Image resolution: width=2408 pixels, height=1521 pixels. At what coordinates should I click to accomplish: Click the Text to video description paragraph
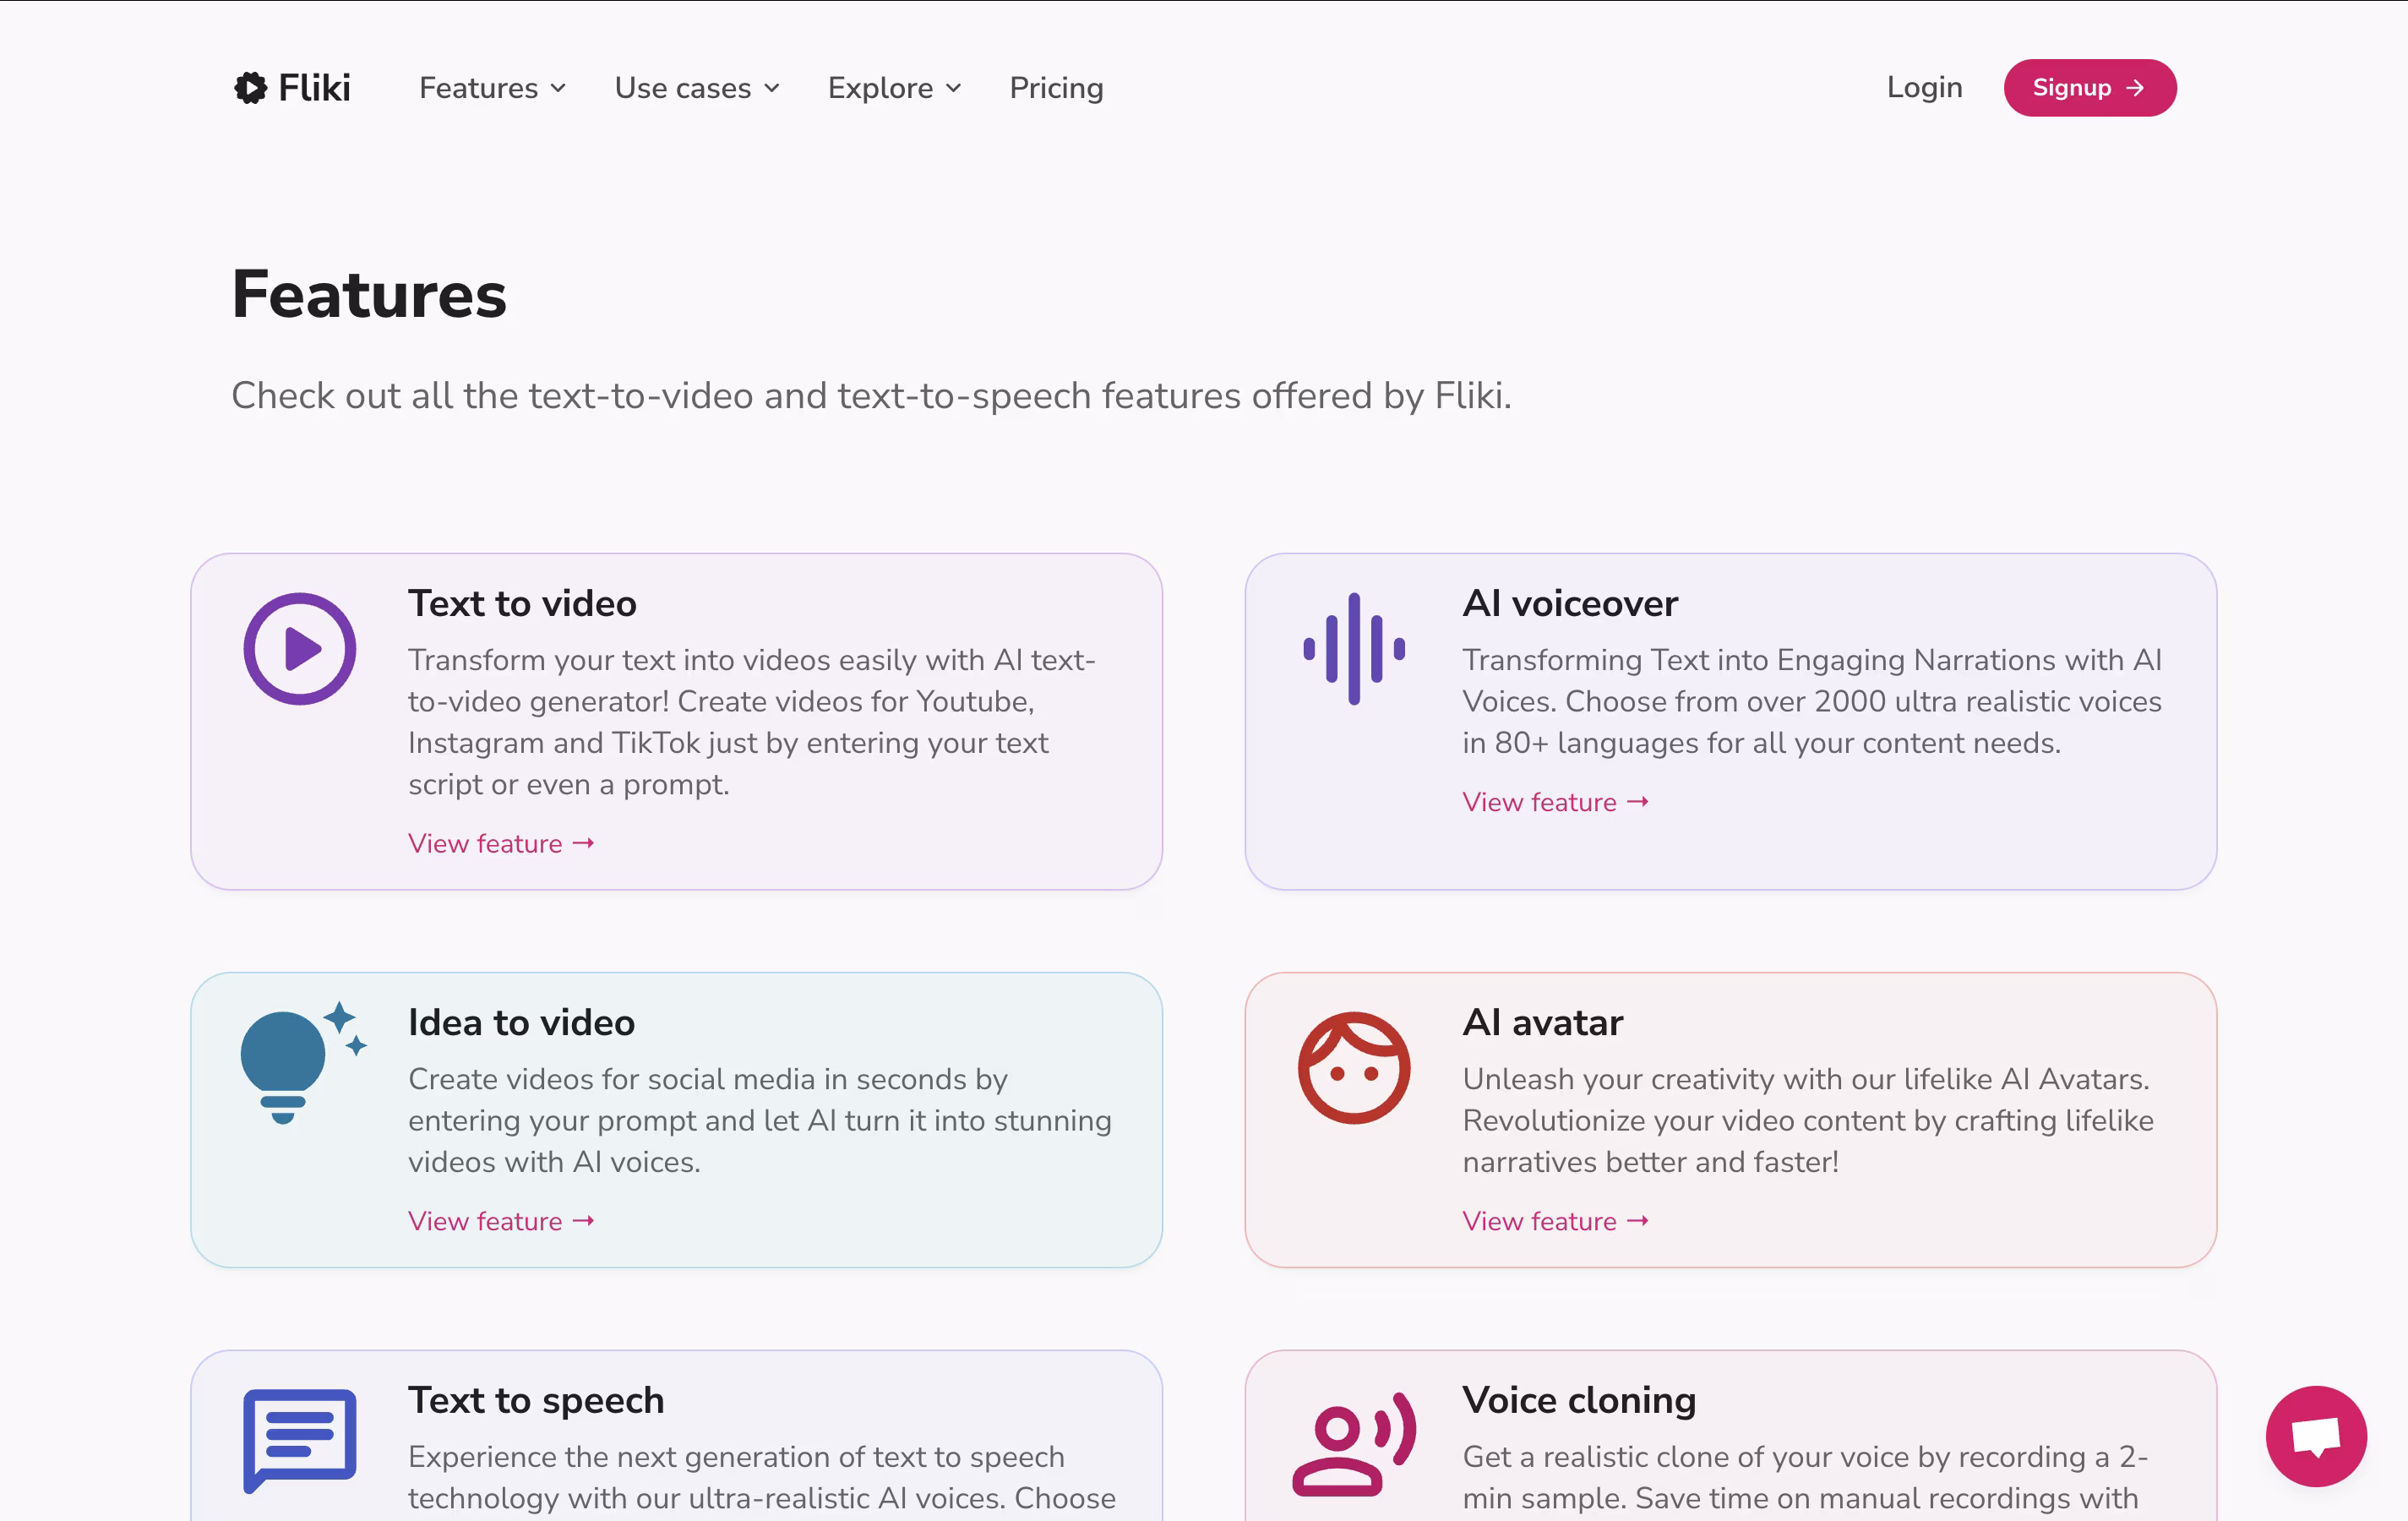click(x=752, y=722)
